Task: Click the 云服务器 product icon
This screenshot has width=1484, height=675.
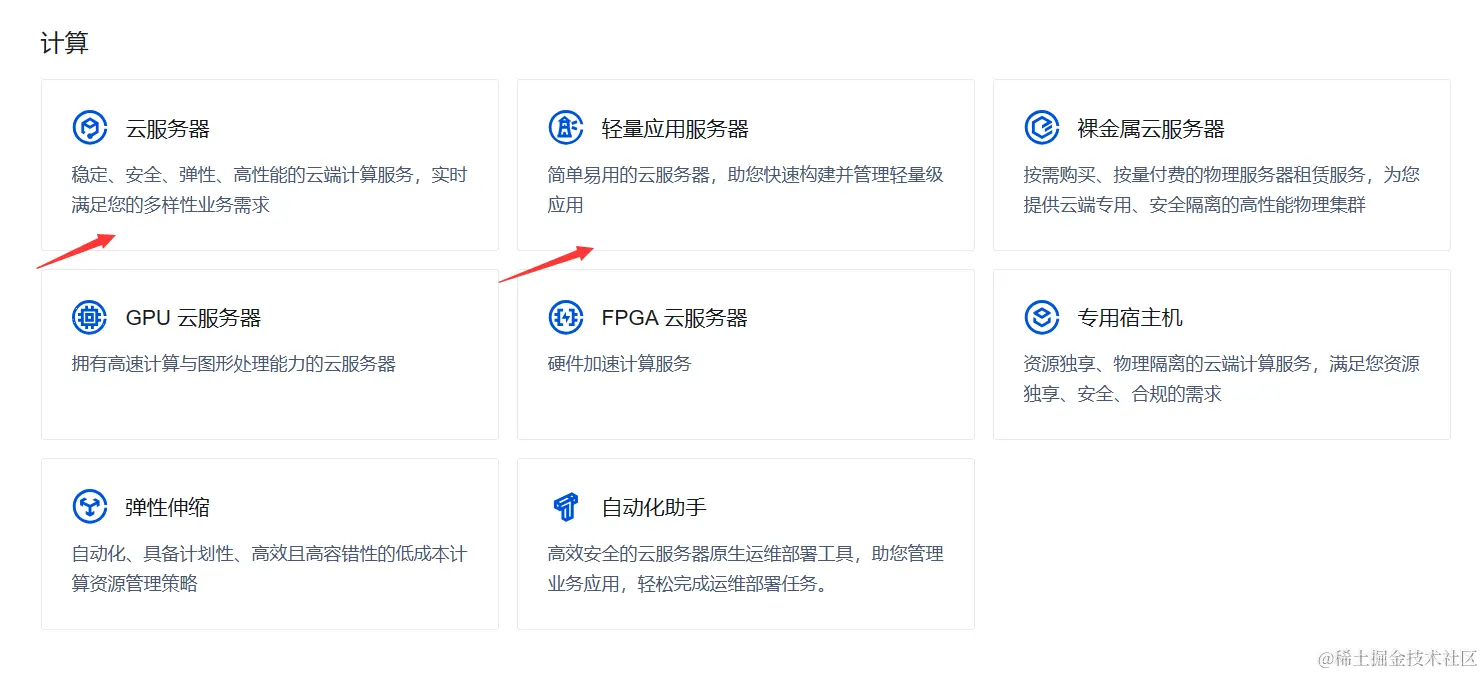Action: (x=90, y=128)
